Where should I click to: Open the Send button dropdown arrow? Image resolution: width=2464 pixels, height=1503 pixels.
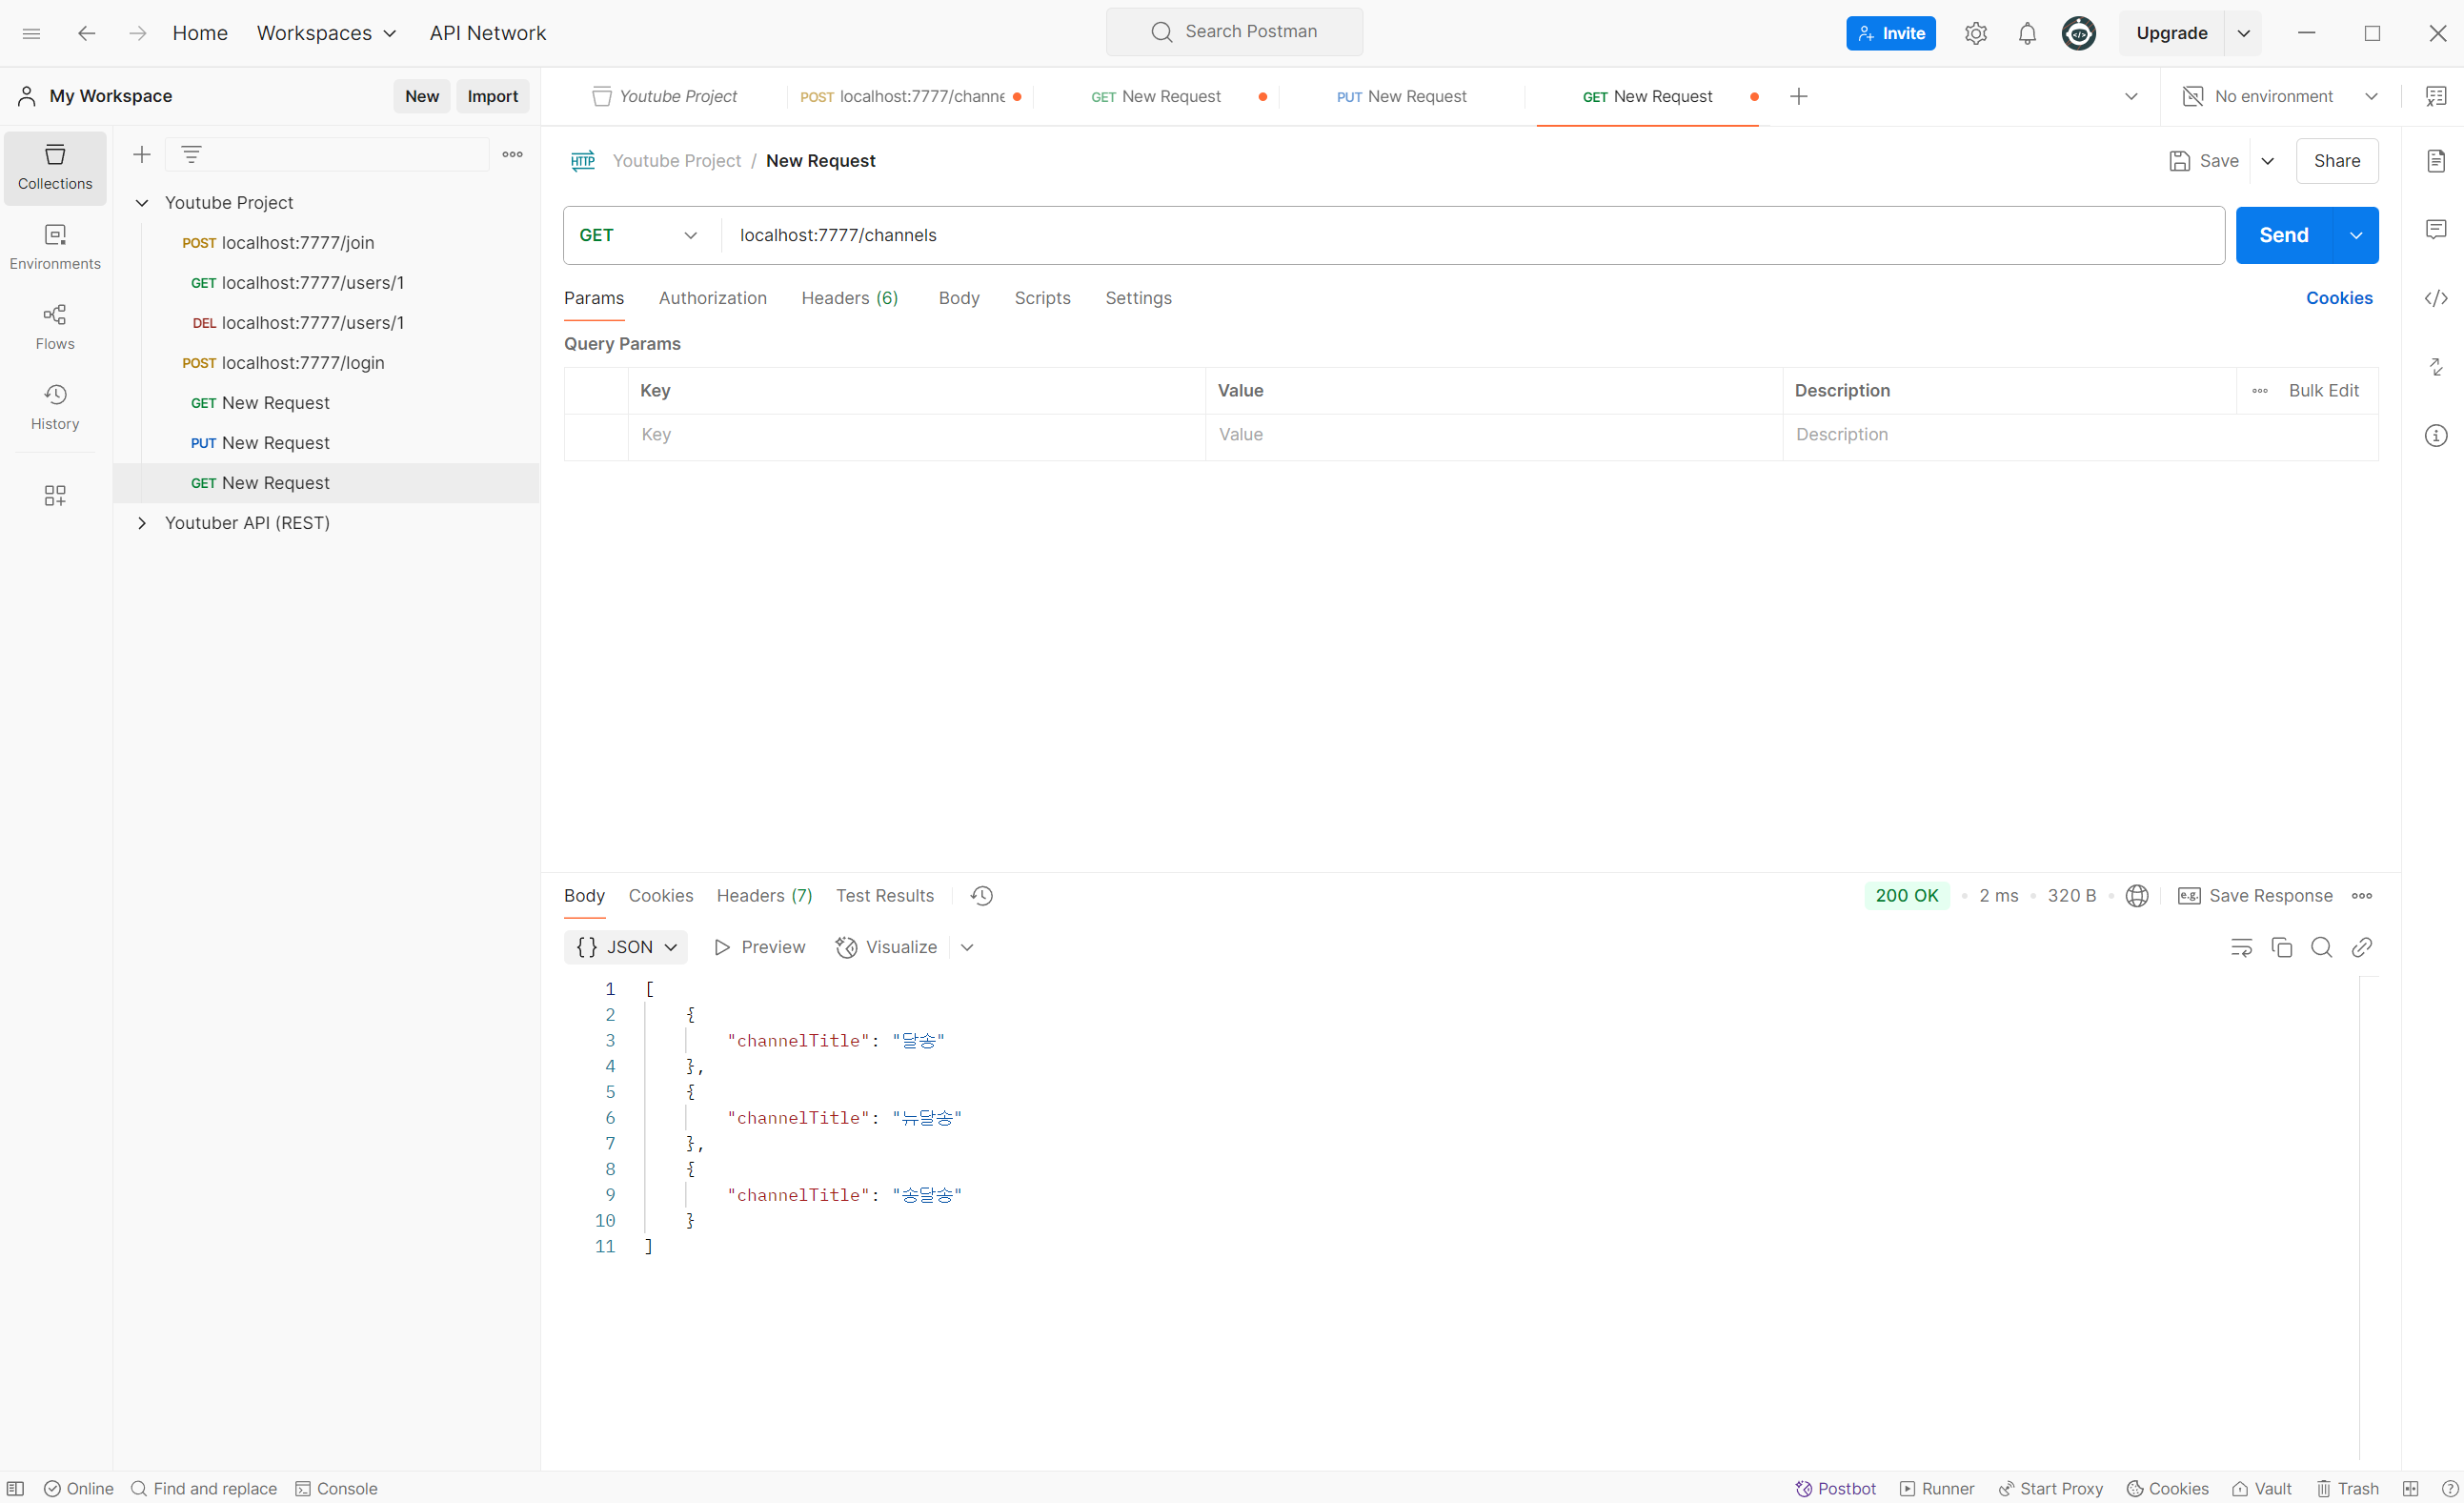click(2356, 235)
